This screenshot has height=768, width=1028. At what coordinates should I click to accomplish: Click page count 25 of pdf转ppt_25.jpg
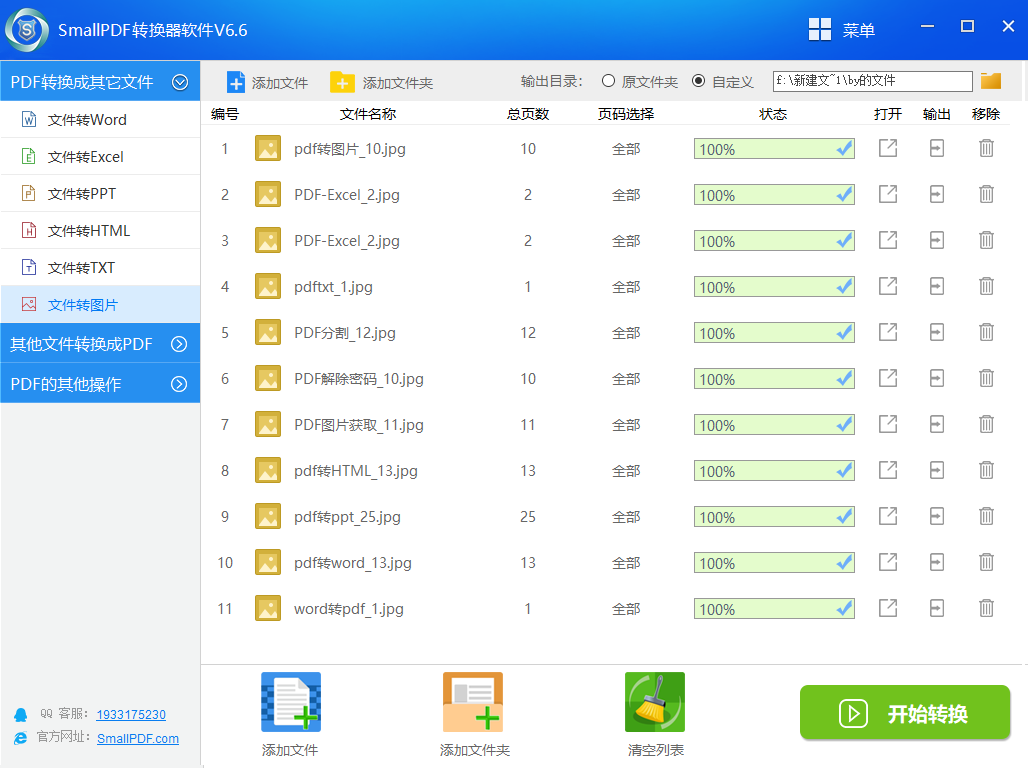click(528, 517)
